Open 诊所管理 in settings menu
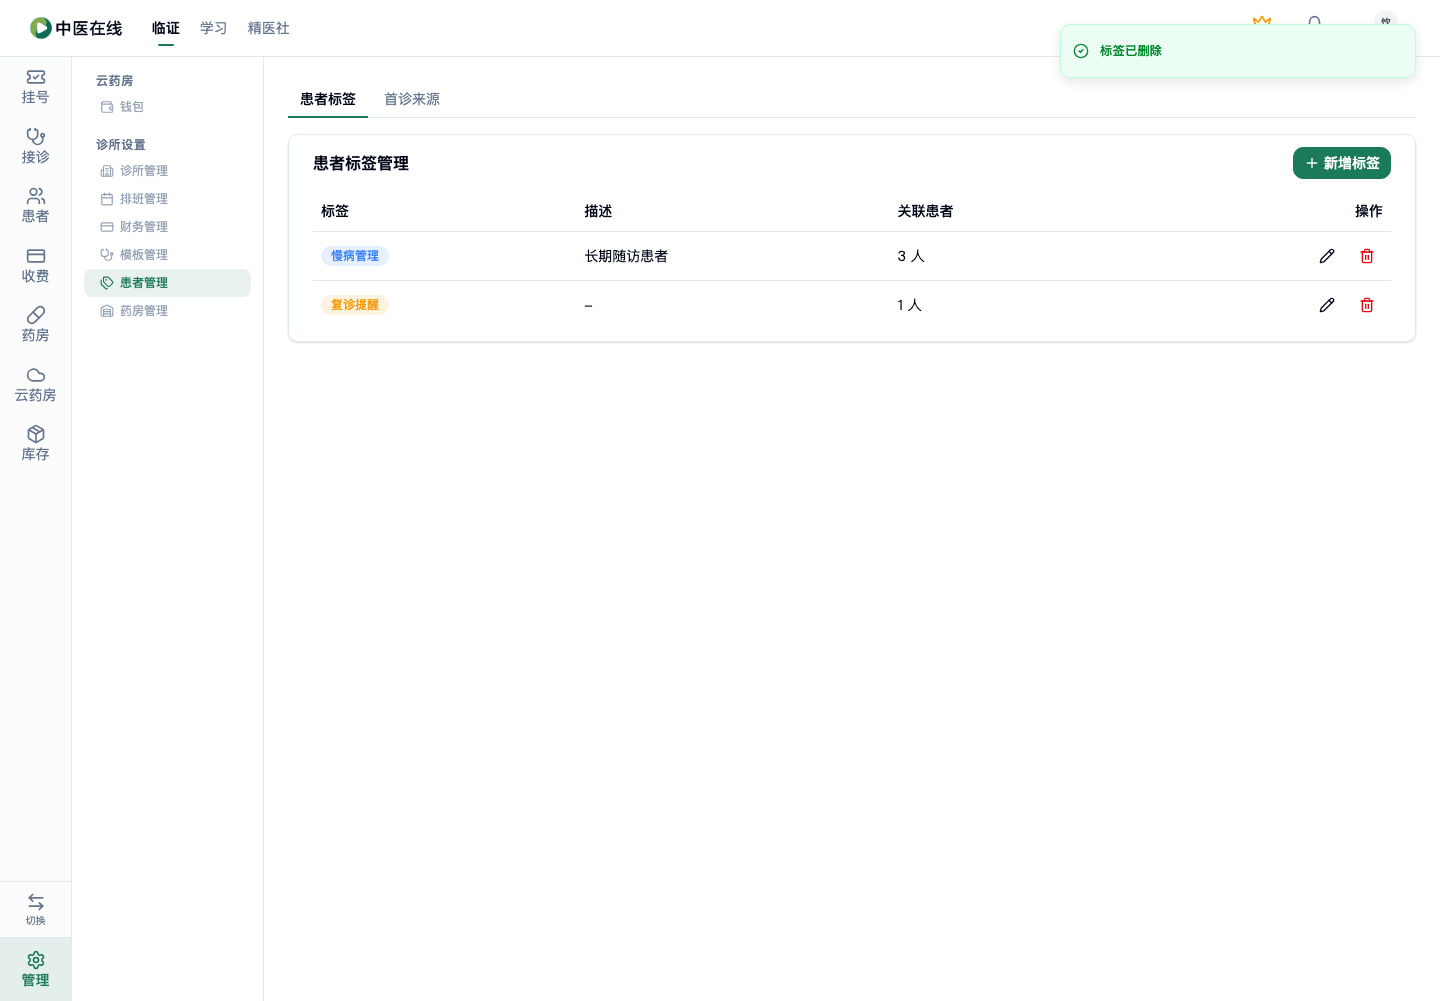1440x1001 pixels. point(167,171)
